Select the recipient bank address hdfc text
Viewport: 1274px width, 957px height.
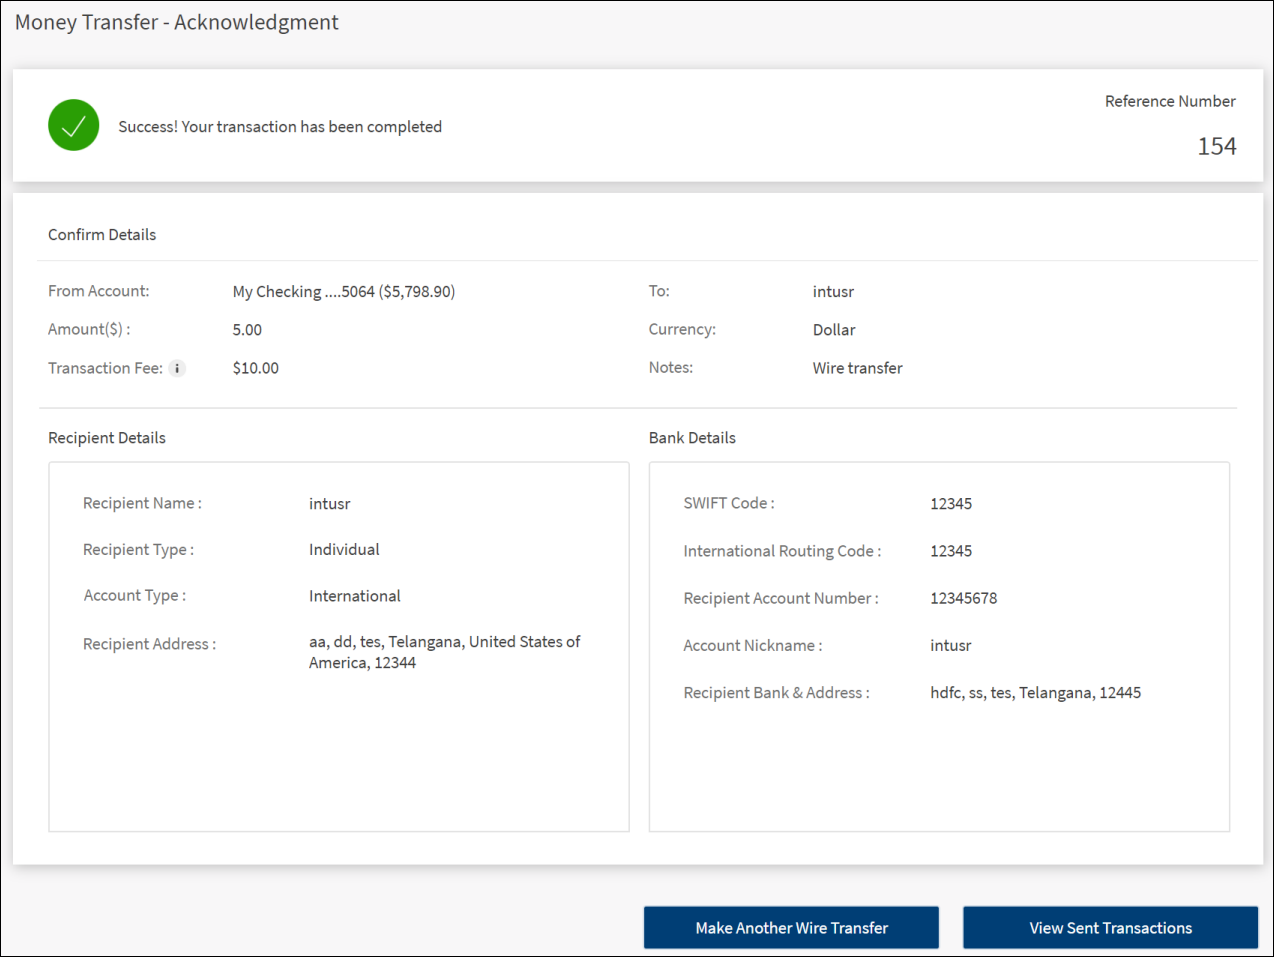1035,693
